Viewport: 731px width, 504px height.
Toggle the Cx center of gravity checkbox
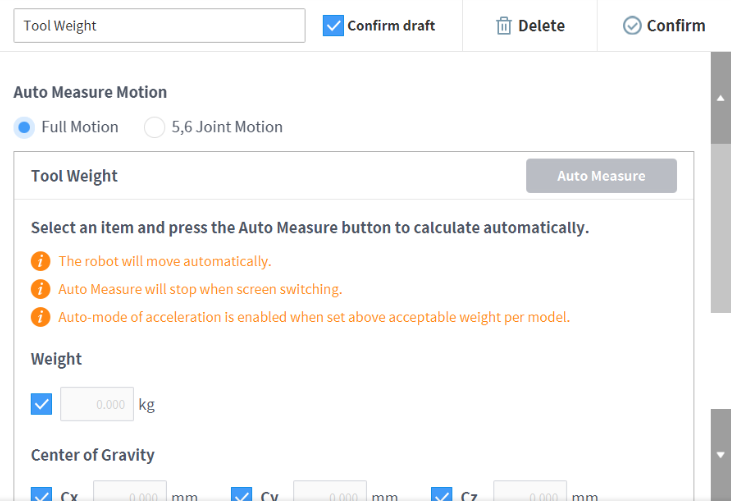coord(42,495)
